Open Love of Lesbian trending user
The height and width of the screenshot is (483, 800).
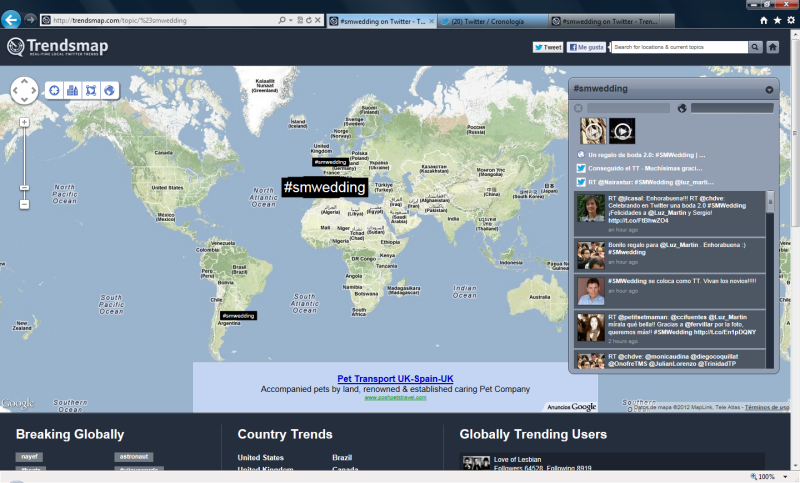(x=517, y=460)
